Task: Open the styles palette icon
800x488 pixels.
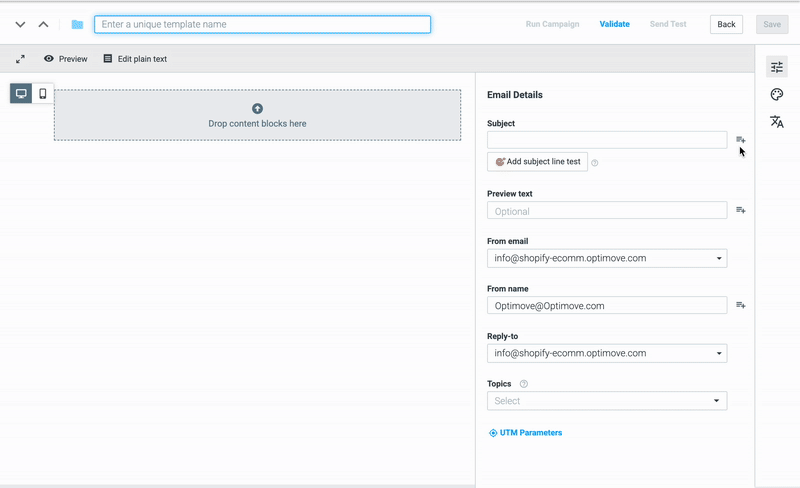Action: point(777,94)
